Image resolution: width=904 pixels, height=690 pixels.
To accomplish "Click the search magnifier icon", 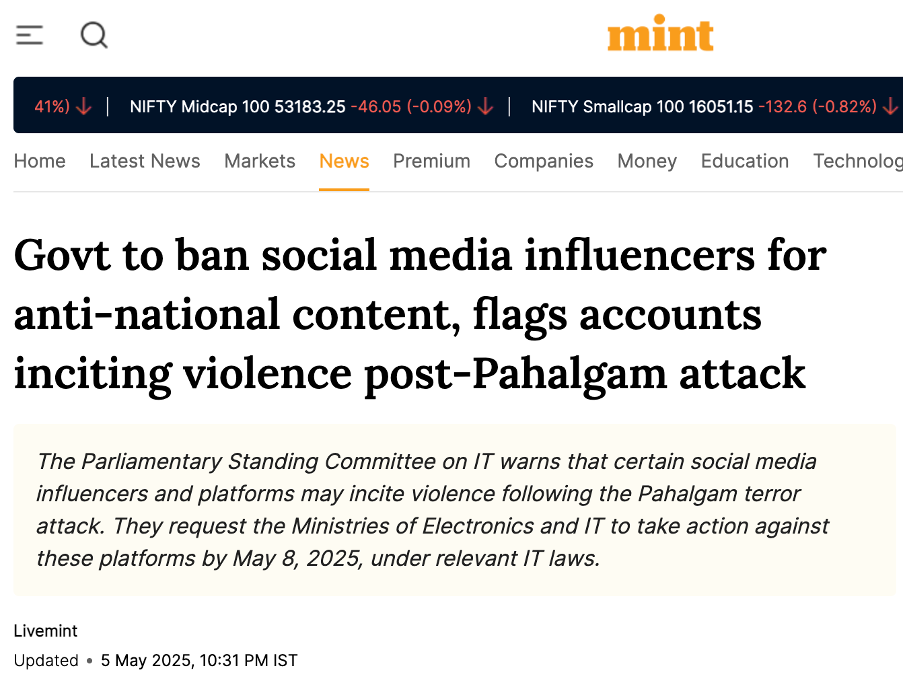I will [94, 35].
